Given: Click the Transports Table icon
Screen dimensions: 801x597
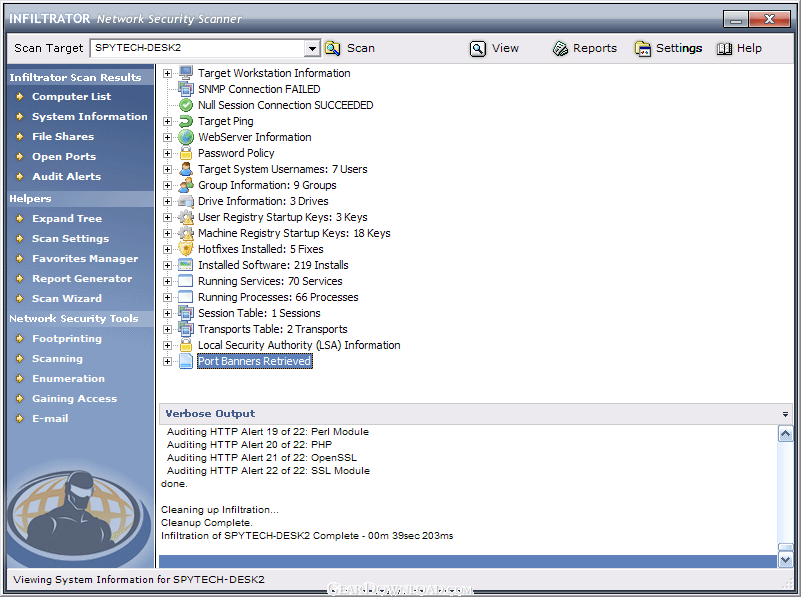Looking at the screenshot, I should (186, 329).
